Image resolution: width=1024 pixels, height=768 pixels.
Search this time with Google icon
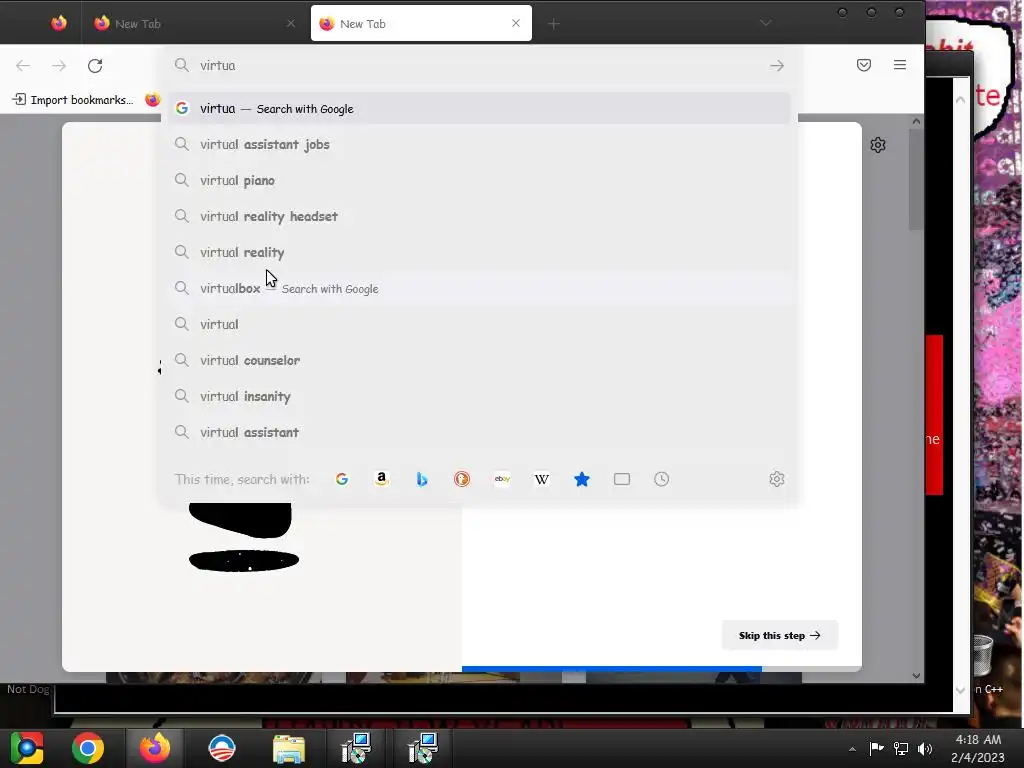[342, 479]
